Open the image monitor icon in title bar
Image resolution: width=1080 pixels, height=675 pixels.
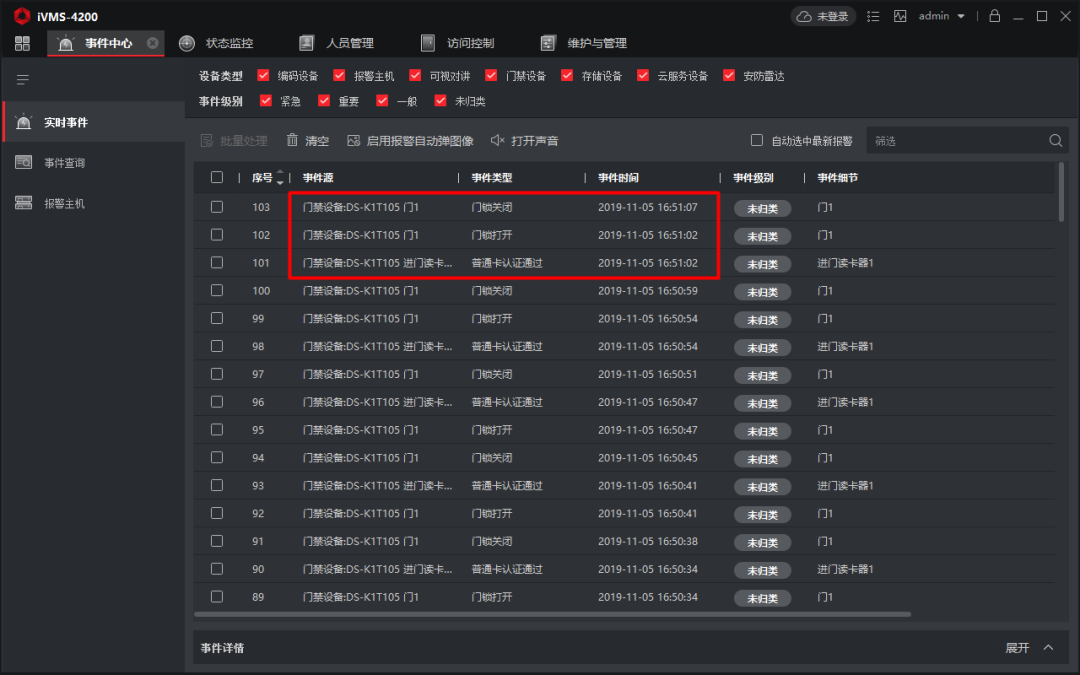point(900,16)
